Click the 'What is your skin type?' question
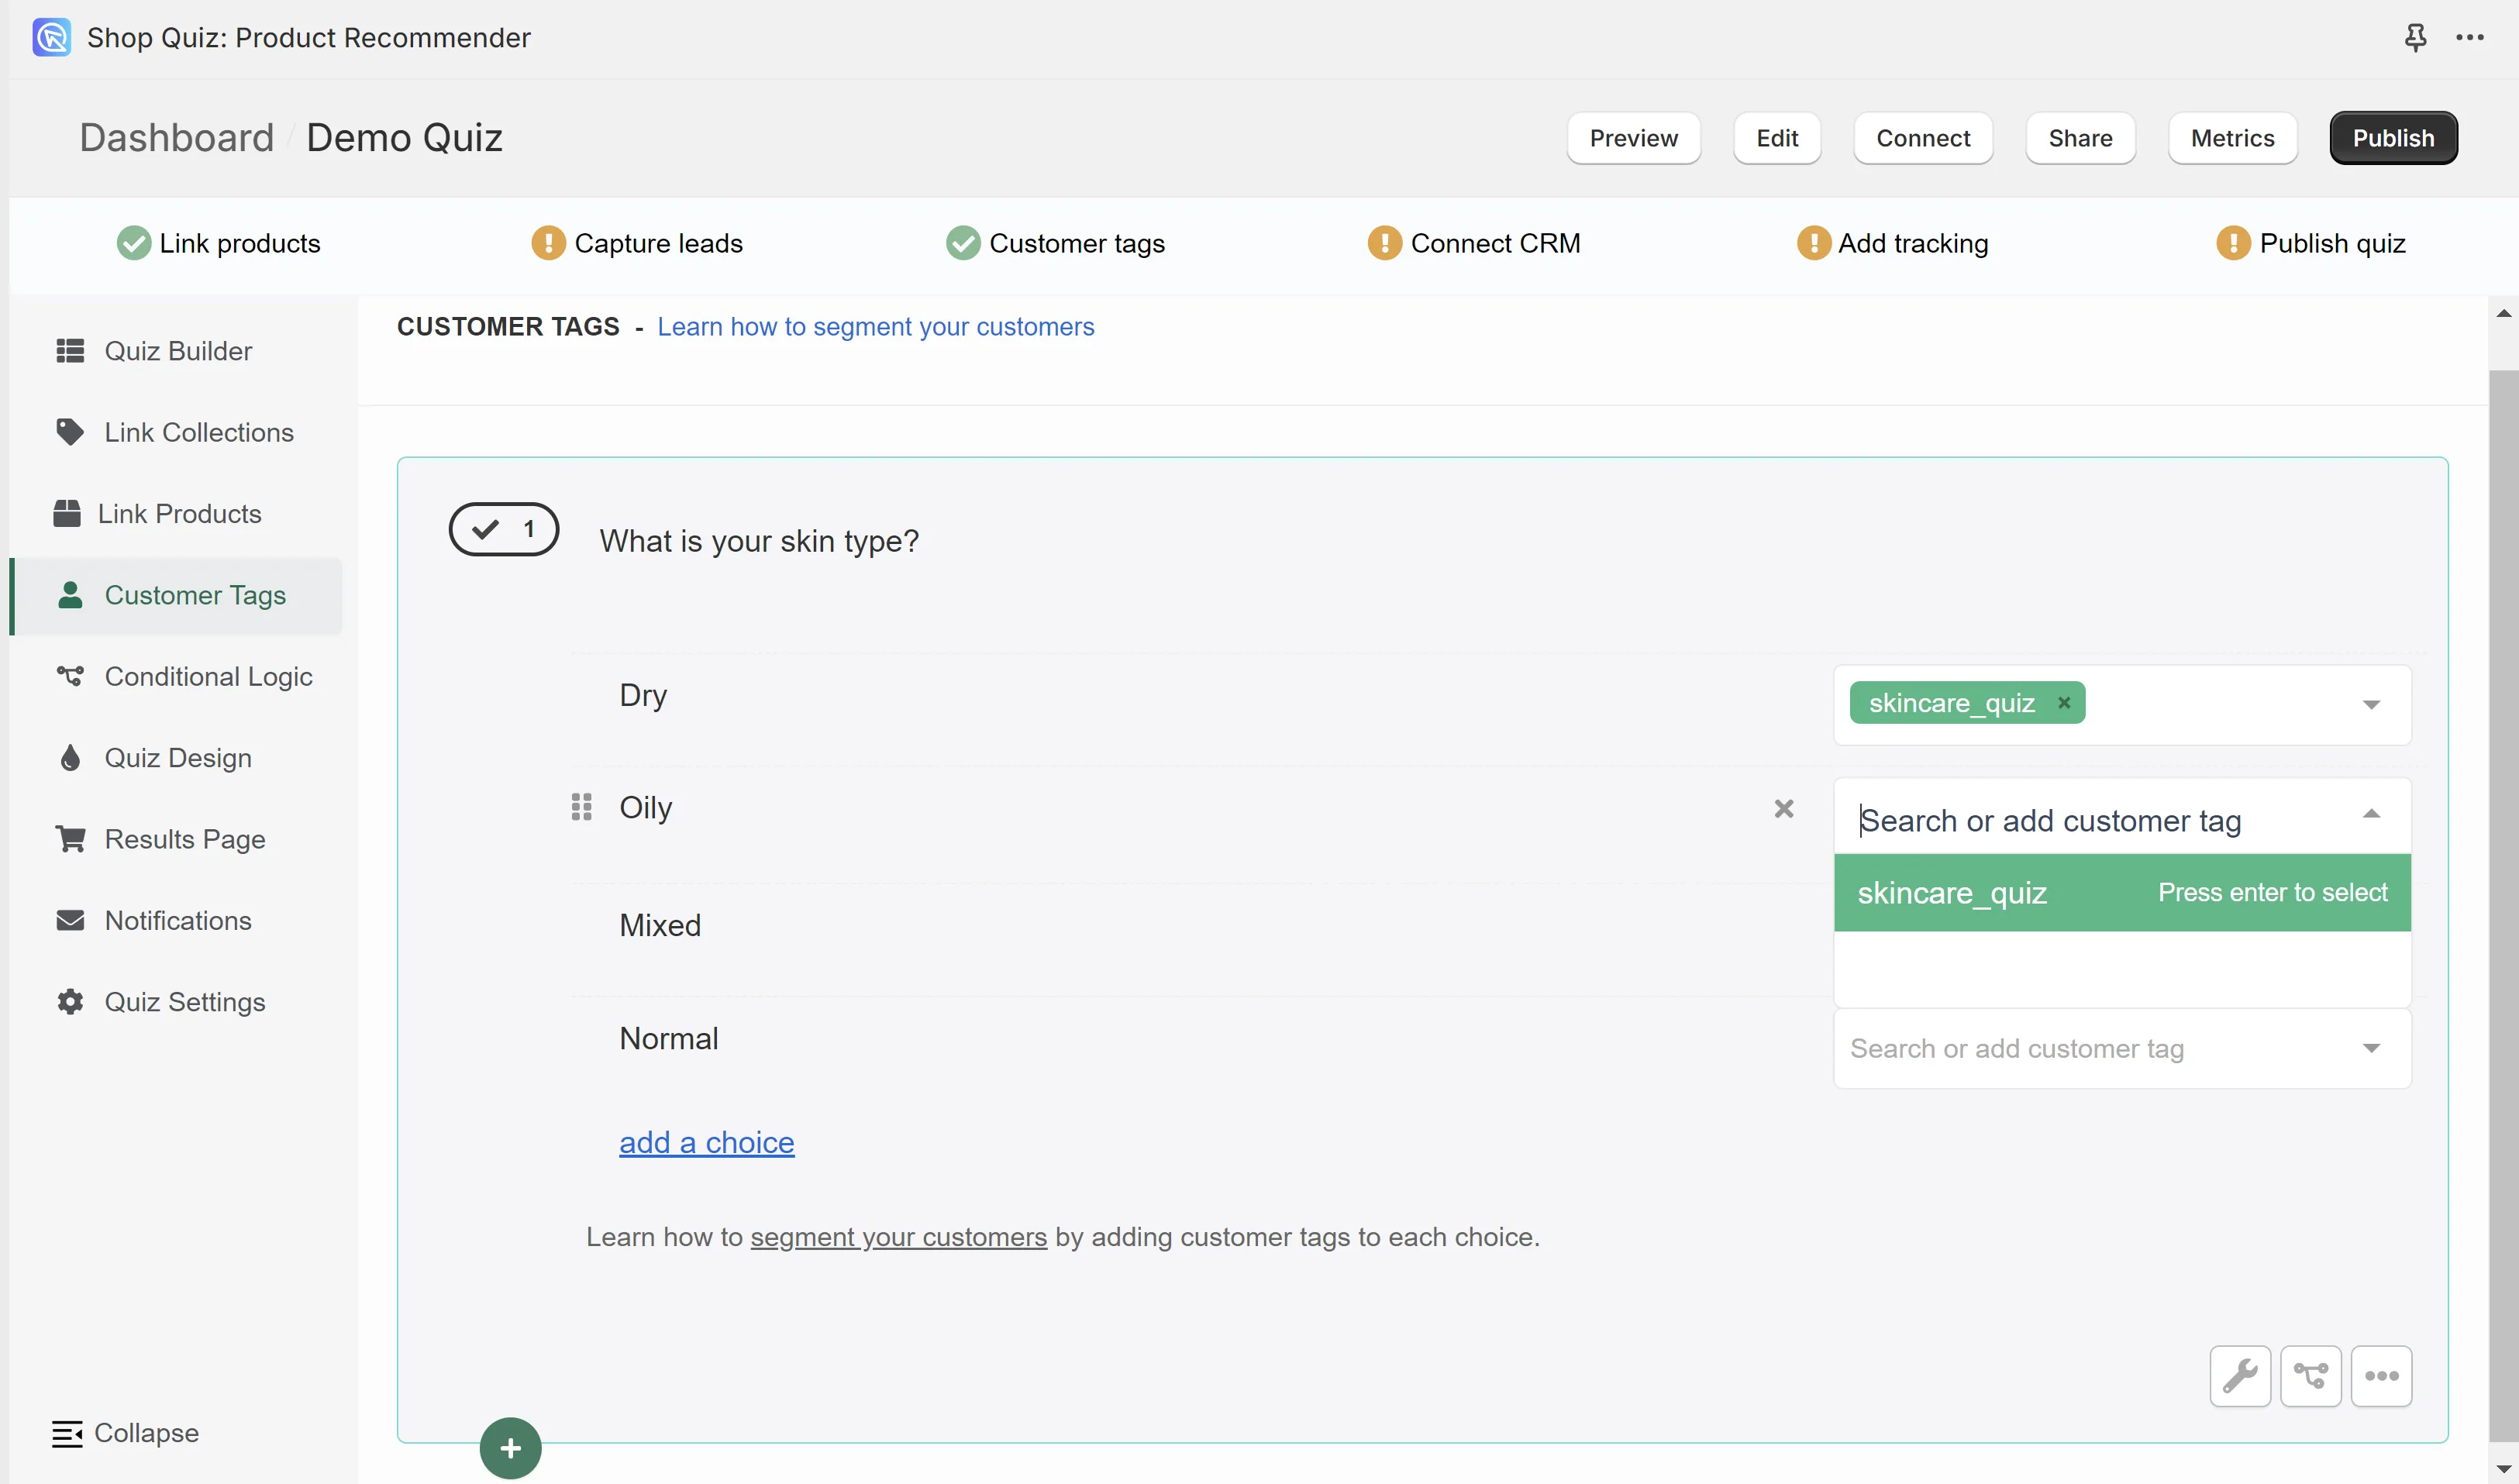The width and height of the screenshot is (2519, 1484). pos(758,541)
